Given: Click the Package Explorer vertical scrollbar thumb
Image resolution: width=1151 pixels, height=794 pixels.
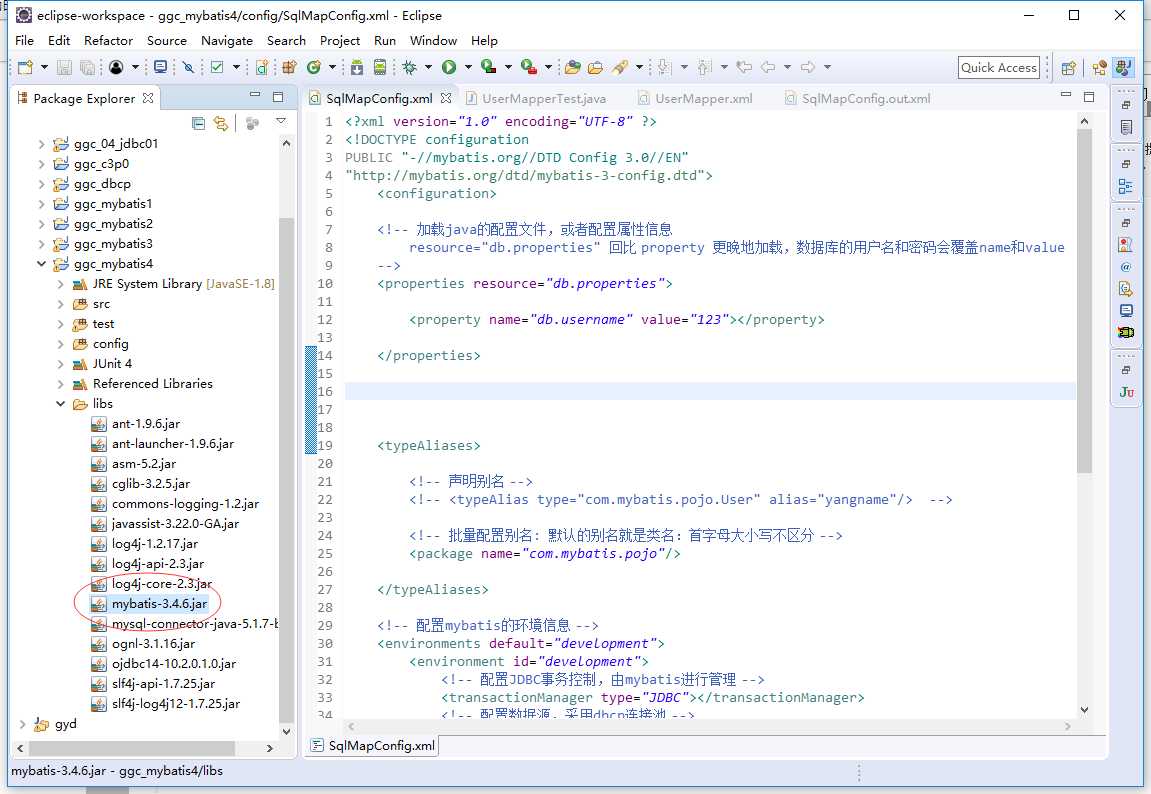Looking at the screenshot, I should coord(286,468).
